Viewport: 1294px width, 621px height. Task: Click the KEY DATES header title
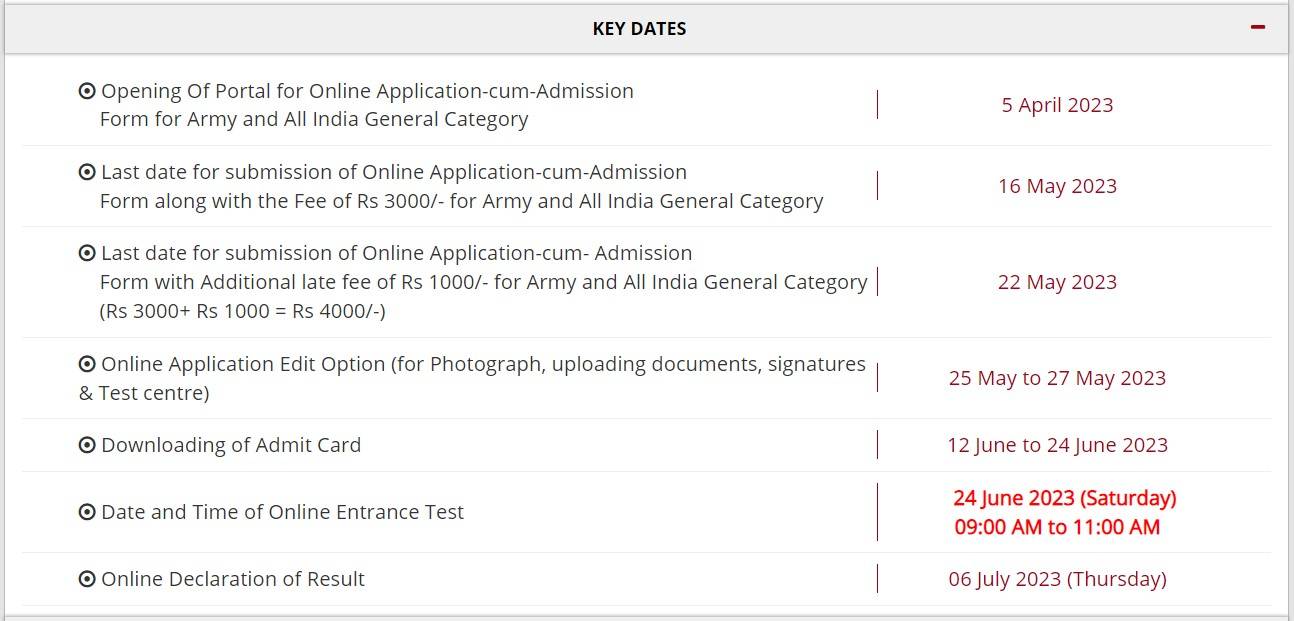[x=639, y=29]
